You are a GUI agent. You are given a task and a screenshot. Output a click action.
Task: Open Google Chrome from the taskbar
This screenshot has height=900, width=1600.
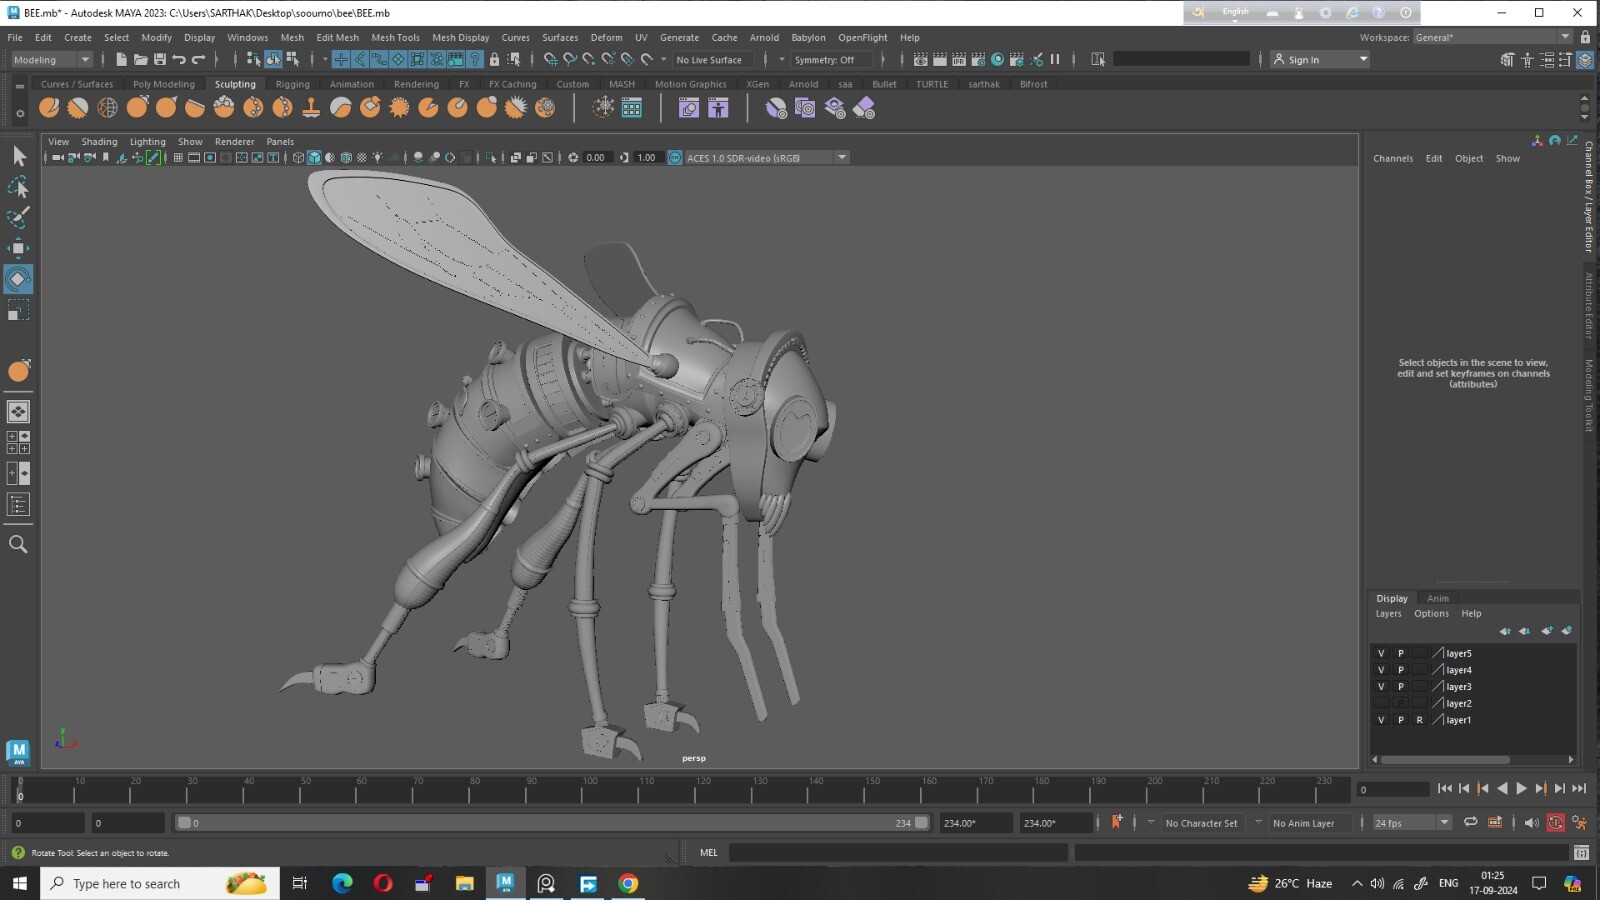[627, 883]
